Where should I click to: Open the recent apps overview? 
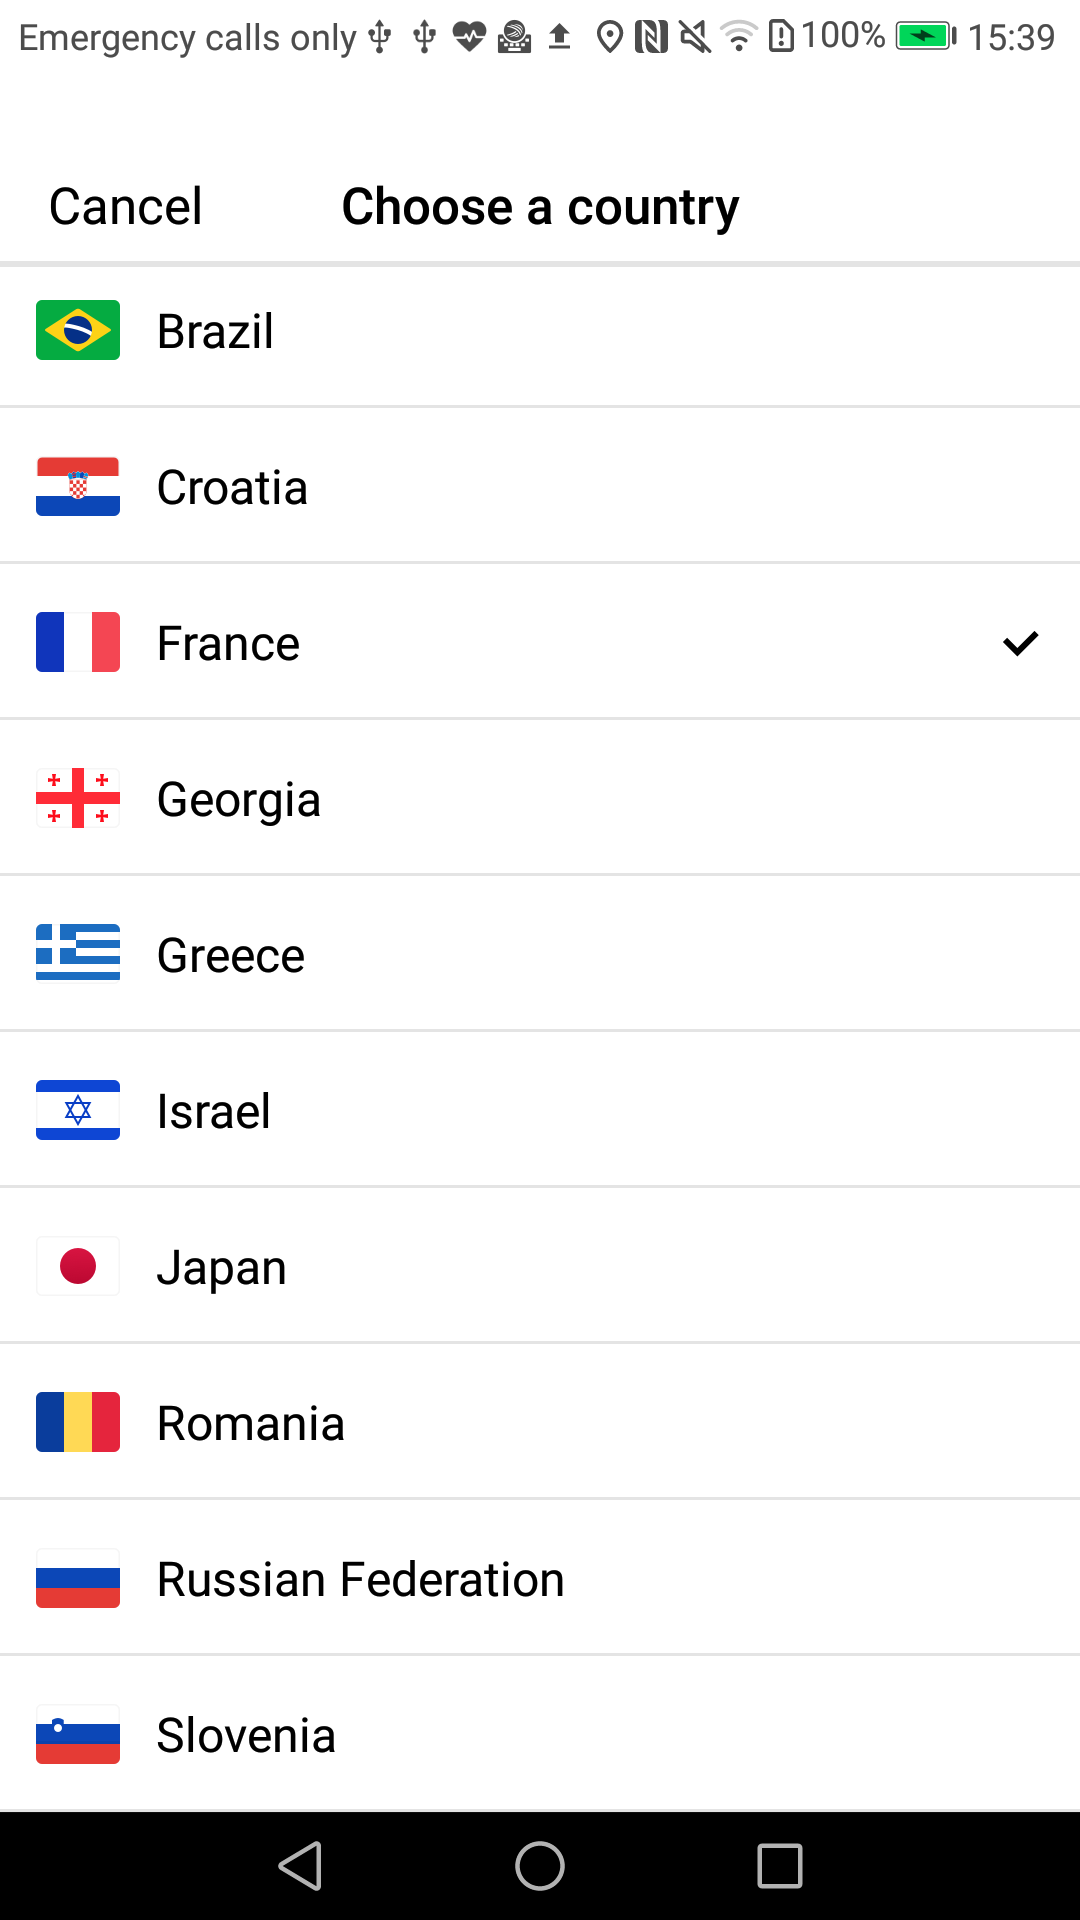pyautogui.click(x=780, y=1866)
